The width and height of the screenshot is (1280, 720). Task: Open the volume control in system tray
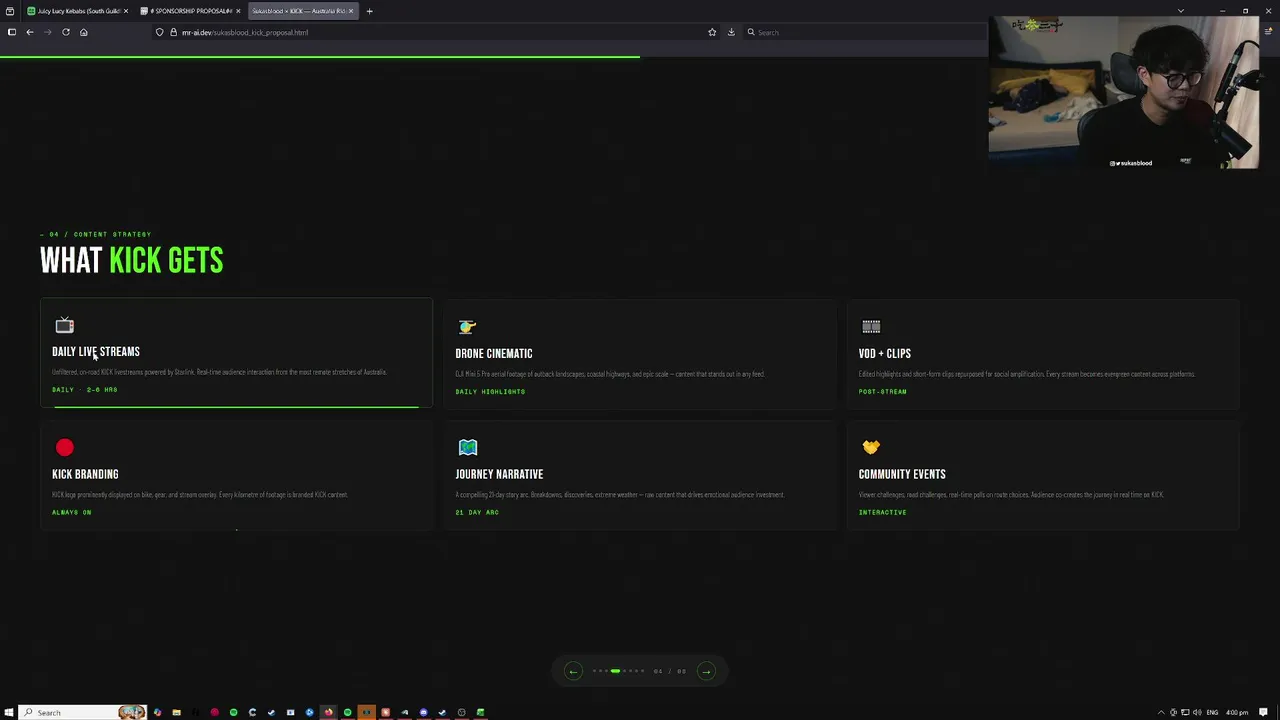tap(1197, 712)
